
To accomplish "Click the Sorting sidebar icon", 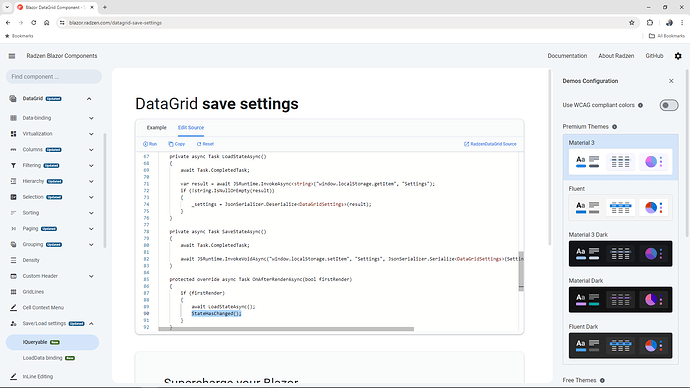I will coord(13,213).
